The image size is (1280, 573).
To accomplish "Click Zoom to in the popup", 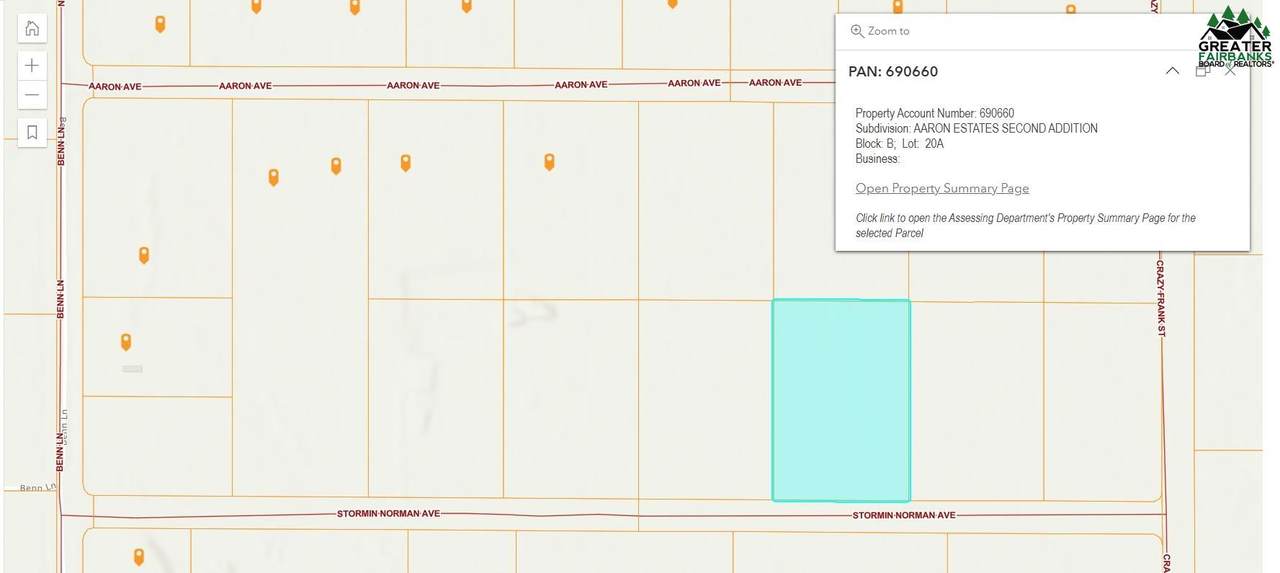I will [x=880, y=31].
